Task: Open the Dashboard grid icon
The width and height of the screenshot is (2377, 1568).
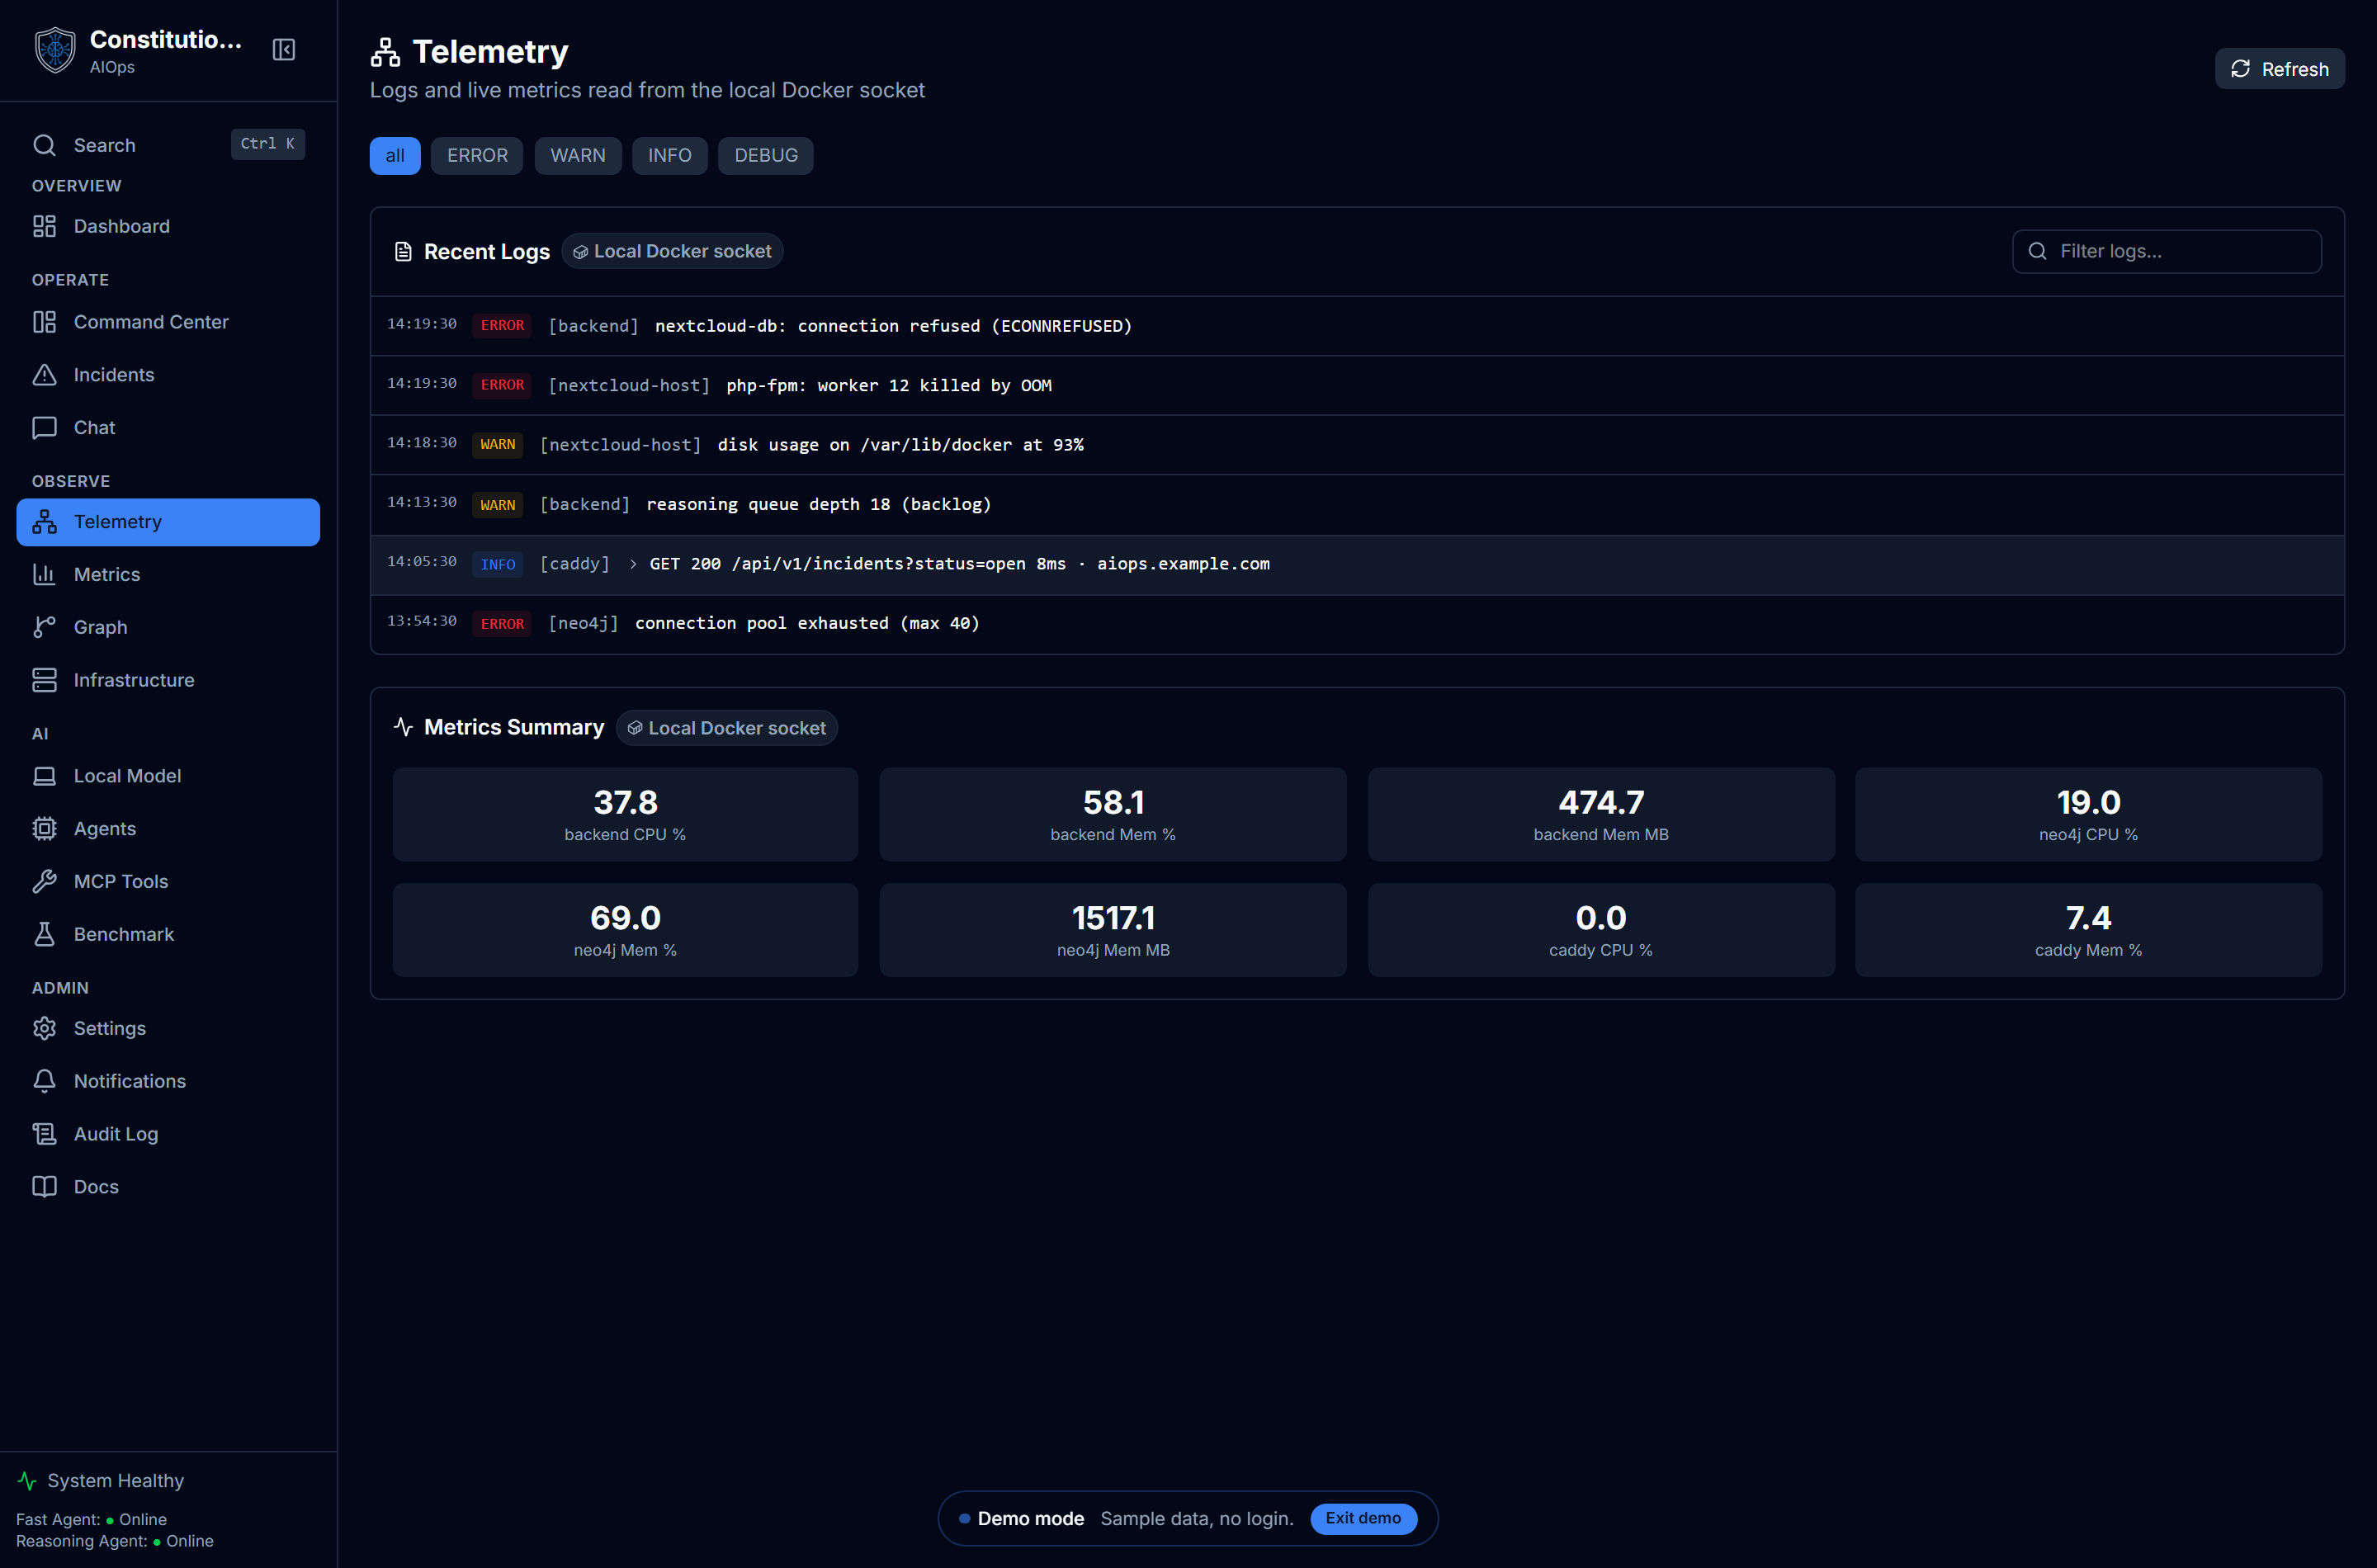Action: pyautogui.click(x=44, y=226)
